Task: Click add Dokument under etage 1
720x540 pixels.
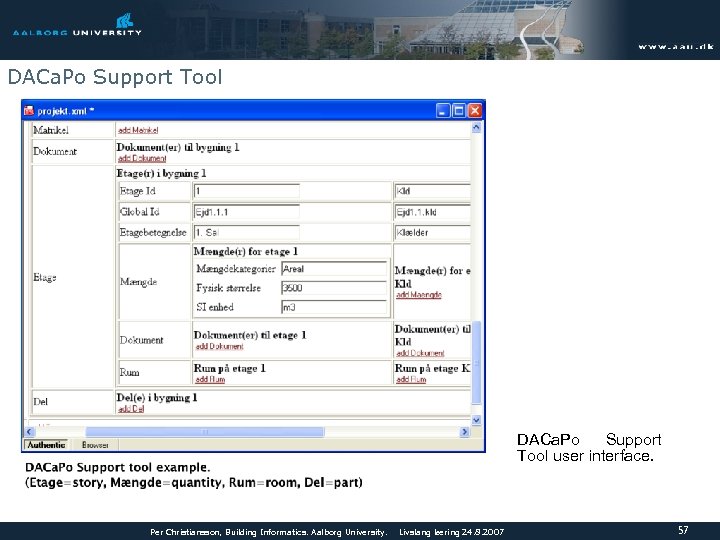Action: [219, 346]
